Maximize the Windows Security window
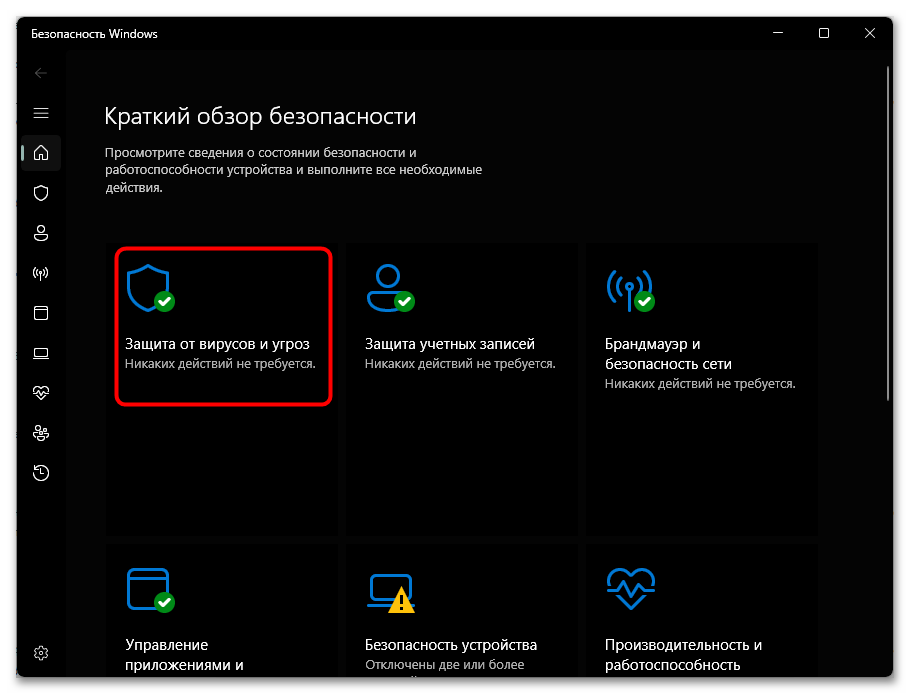Image resolution: width=910 pixels, height=694 pixels. [x=824, y=33]
